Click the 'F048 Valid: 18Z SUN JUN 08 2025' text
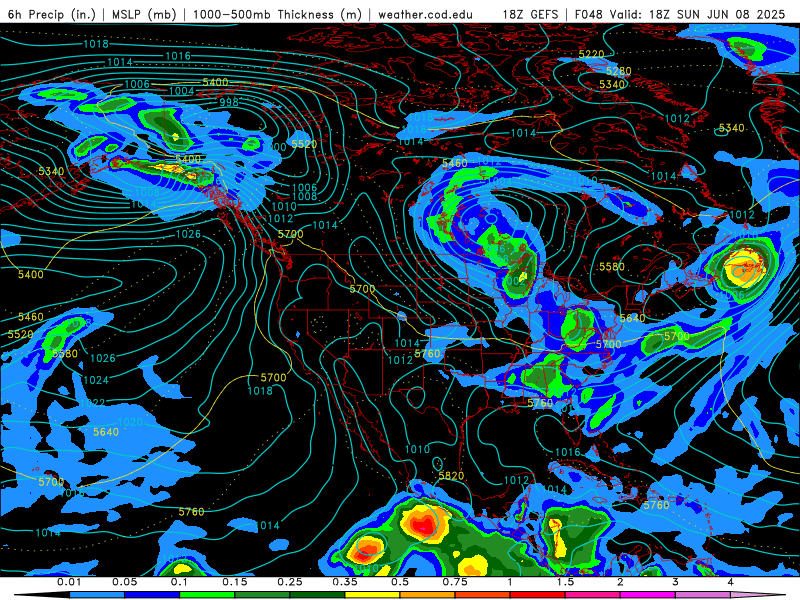The height and width of the screenshot is (600, 800). 680,14
